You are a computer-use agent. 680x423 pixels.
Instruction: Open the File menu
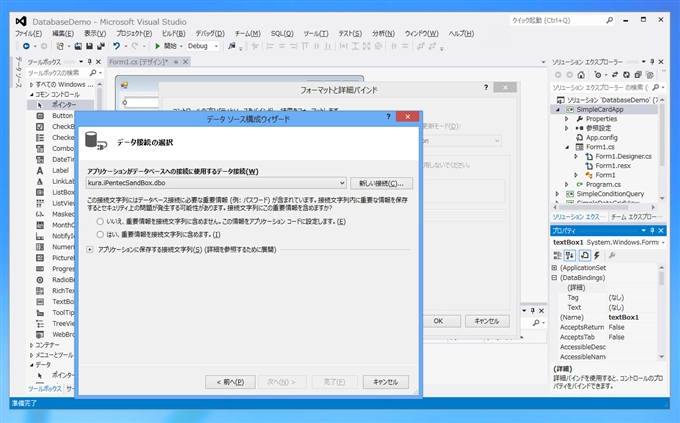29,33
